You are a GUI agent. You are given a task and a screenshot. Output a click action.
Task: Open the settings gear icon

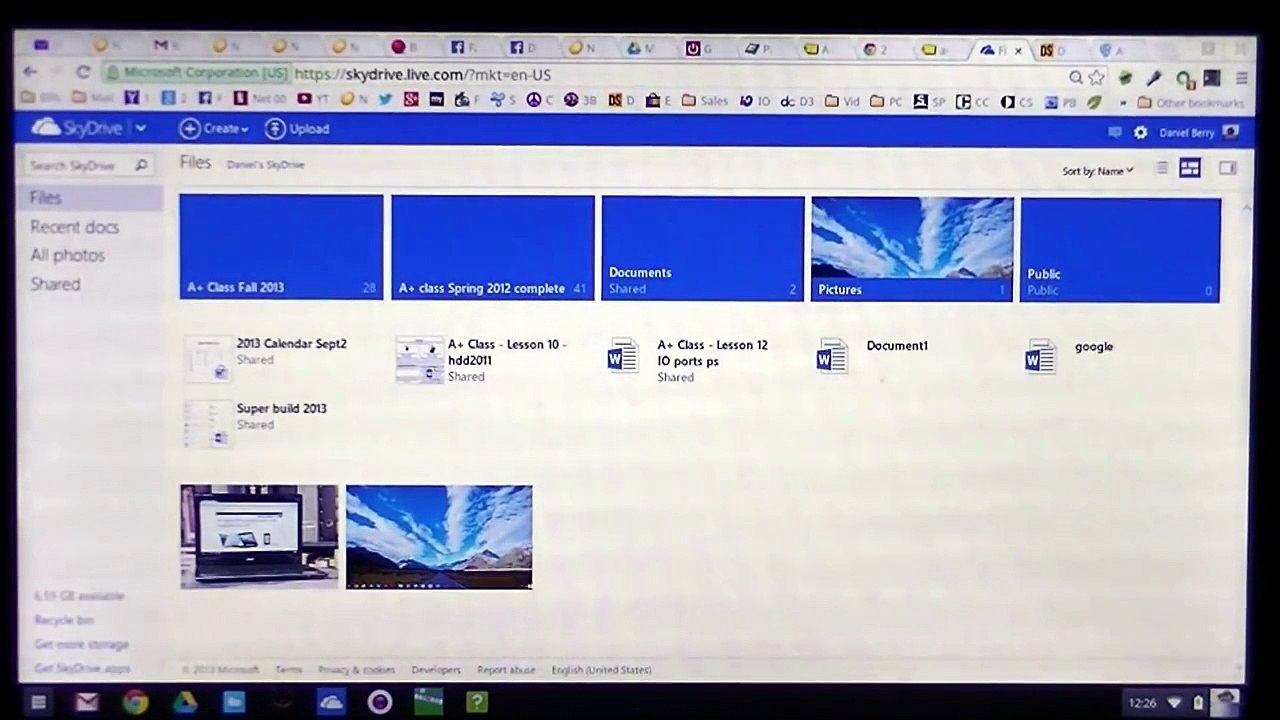pyautogui.click(x=1140, y=132)
